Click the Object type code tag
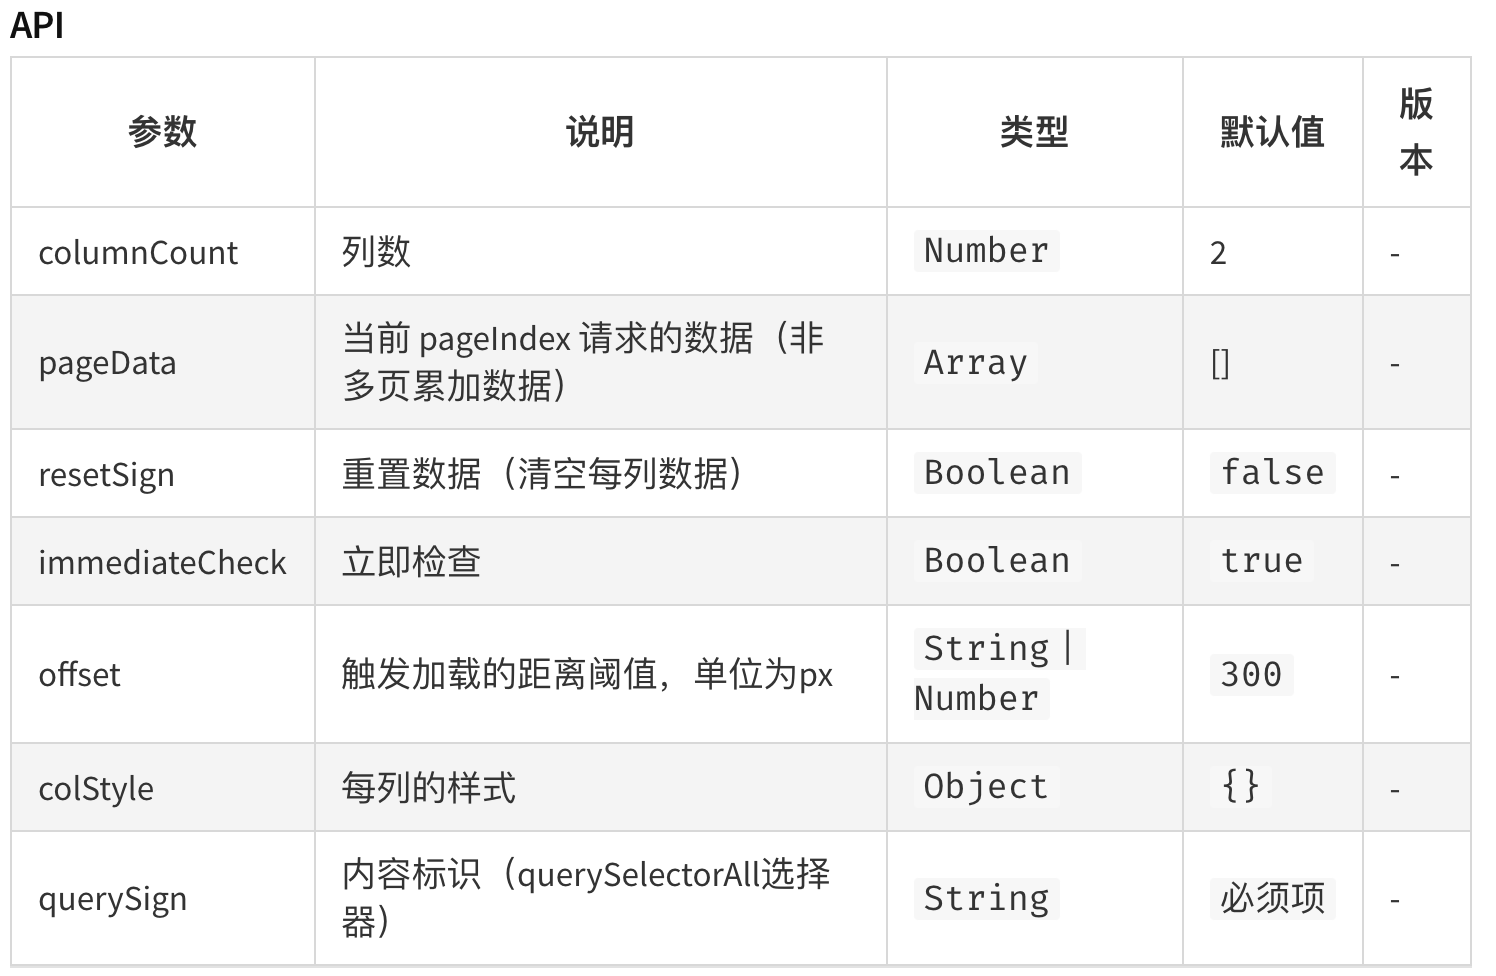The height and width of the screenshot is (976, 1496). point(986,787)
